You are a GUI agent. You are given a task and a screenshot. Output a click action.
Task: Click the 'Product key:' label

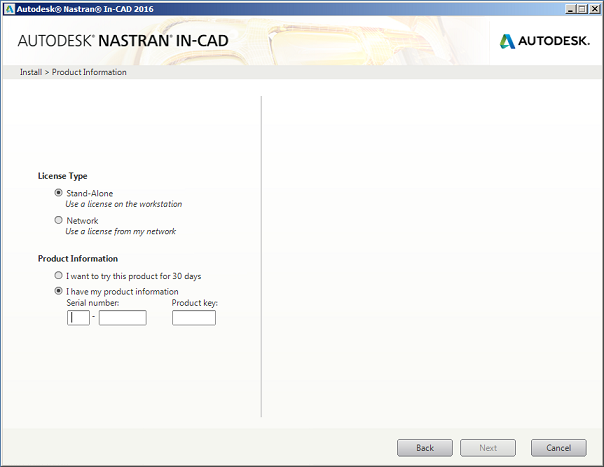(195, 303)
